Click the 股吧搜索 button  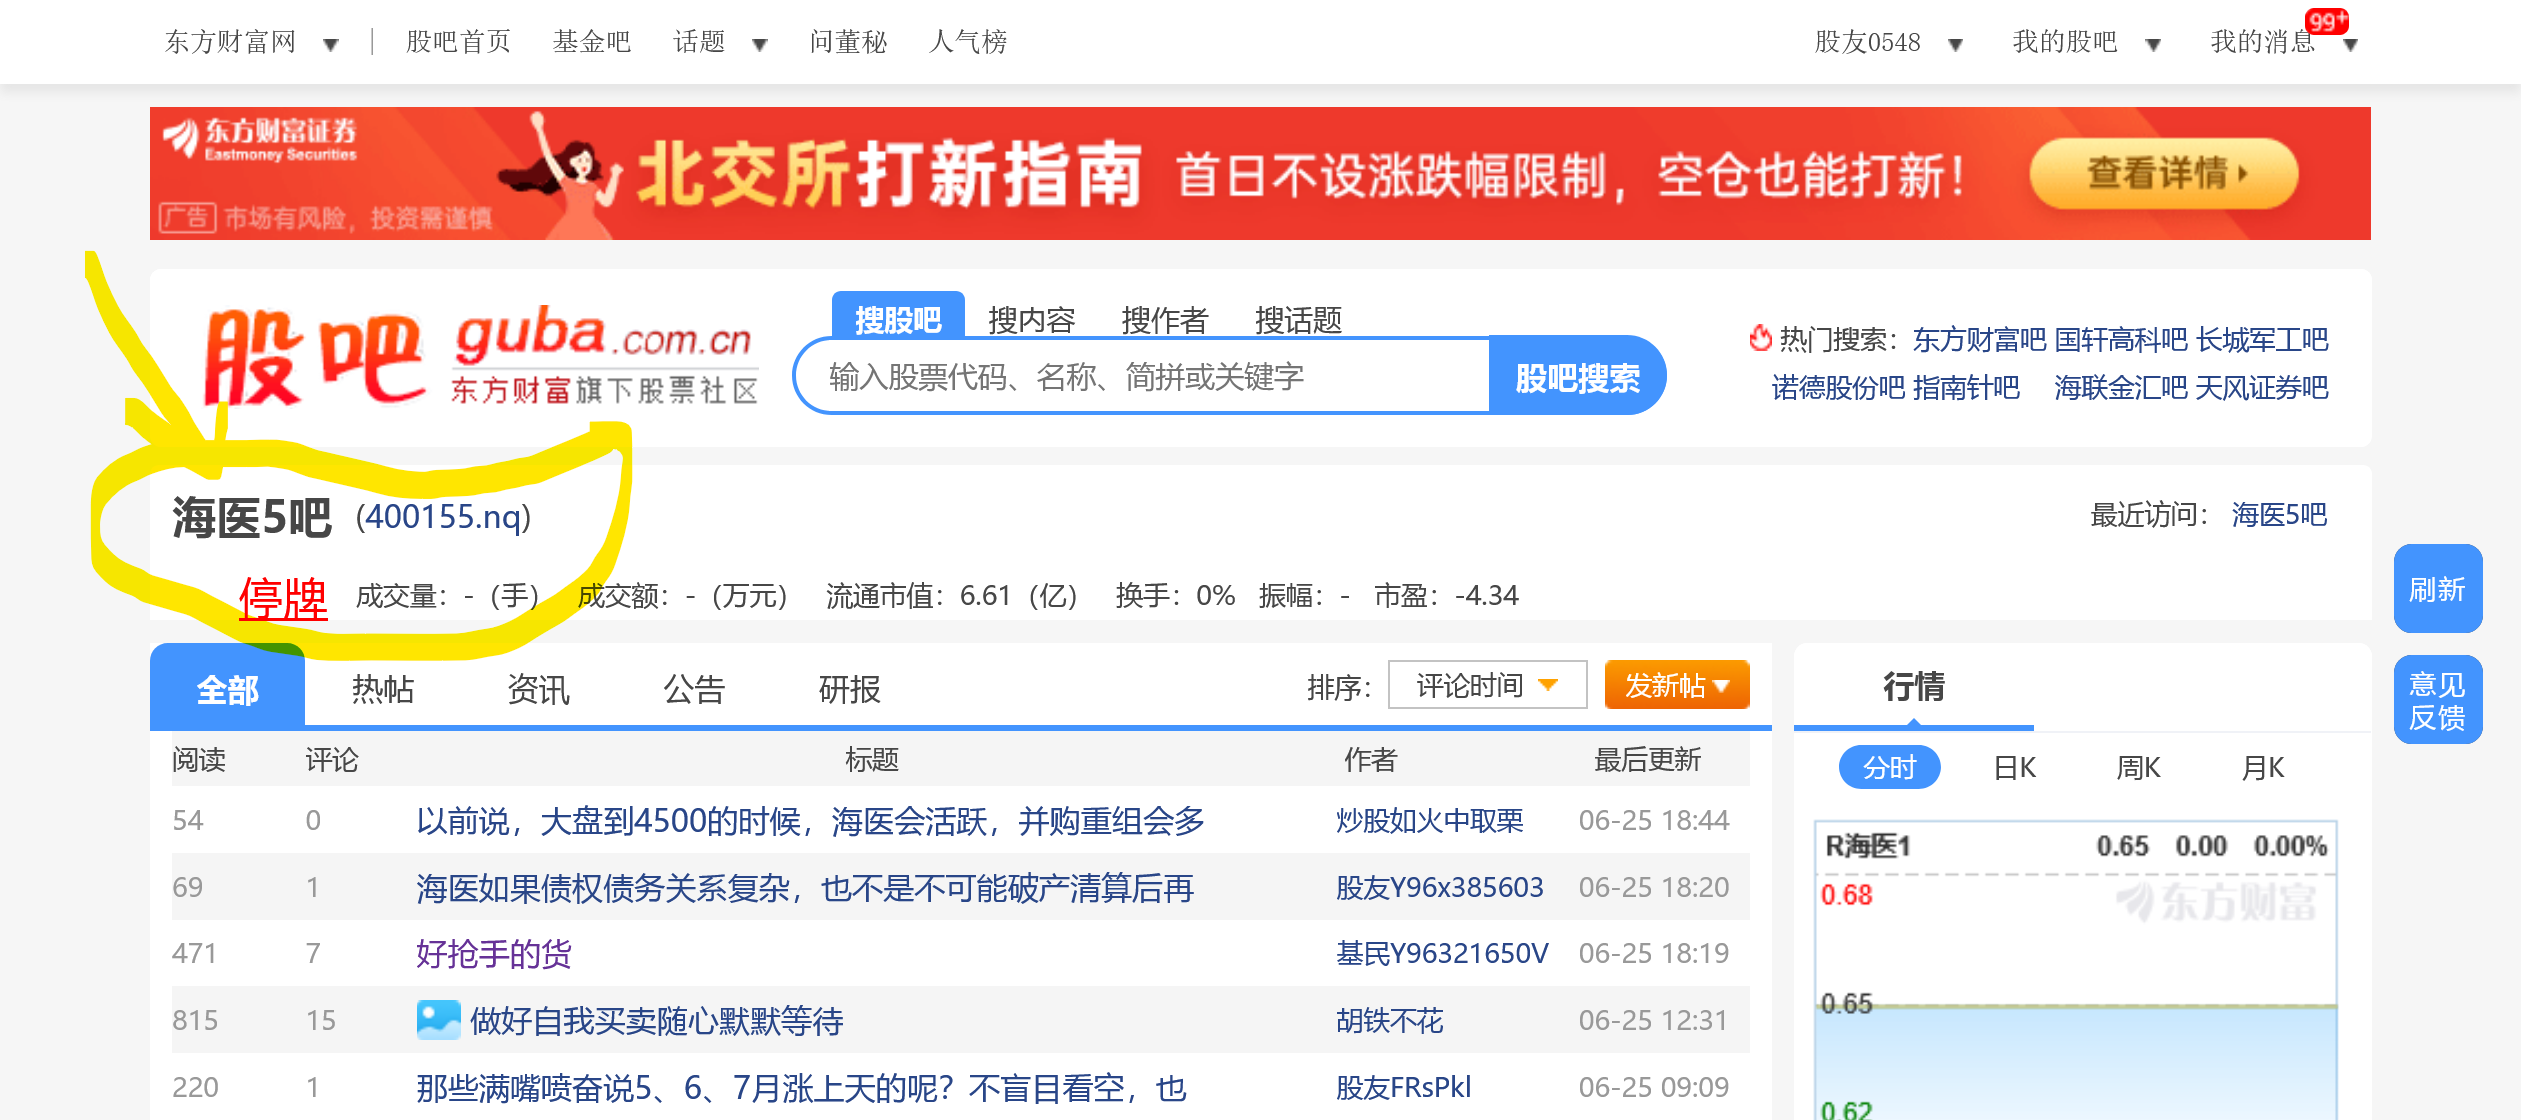(1576, 377)
